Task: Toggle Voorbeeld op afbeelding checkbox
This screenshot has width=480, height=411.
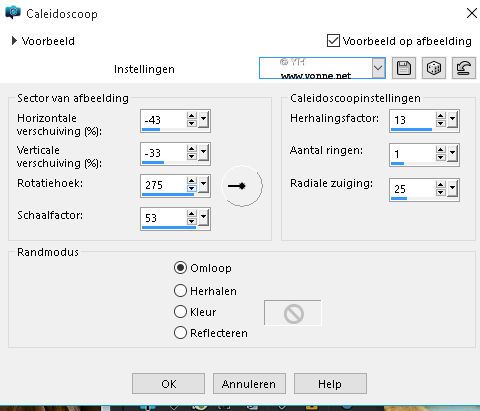Action: pyautogui.click(x=333, y=41)
